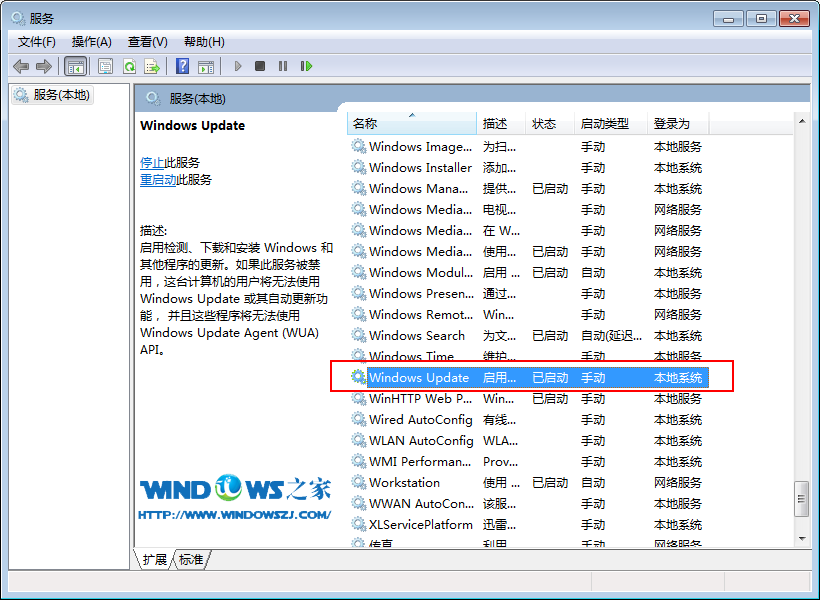
Task: Click the Refresh toolbar icon
Action: point(129,66)
